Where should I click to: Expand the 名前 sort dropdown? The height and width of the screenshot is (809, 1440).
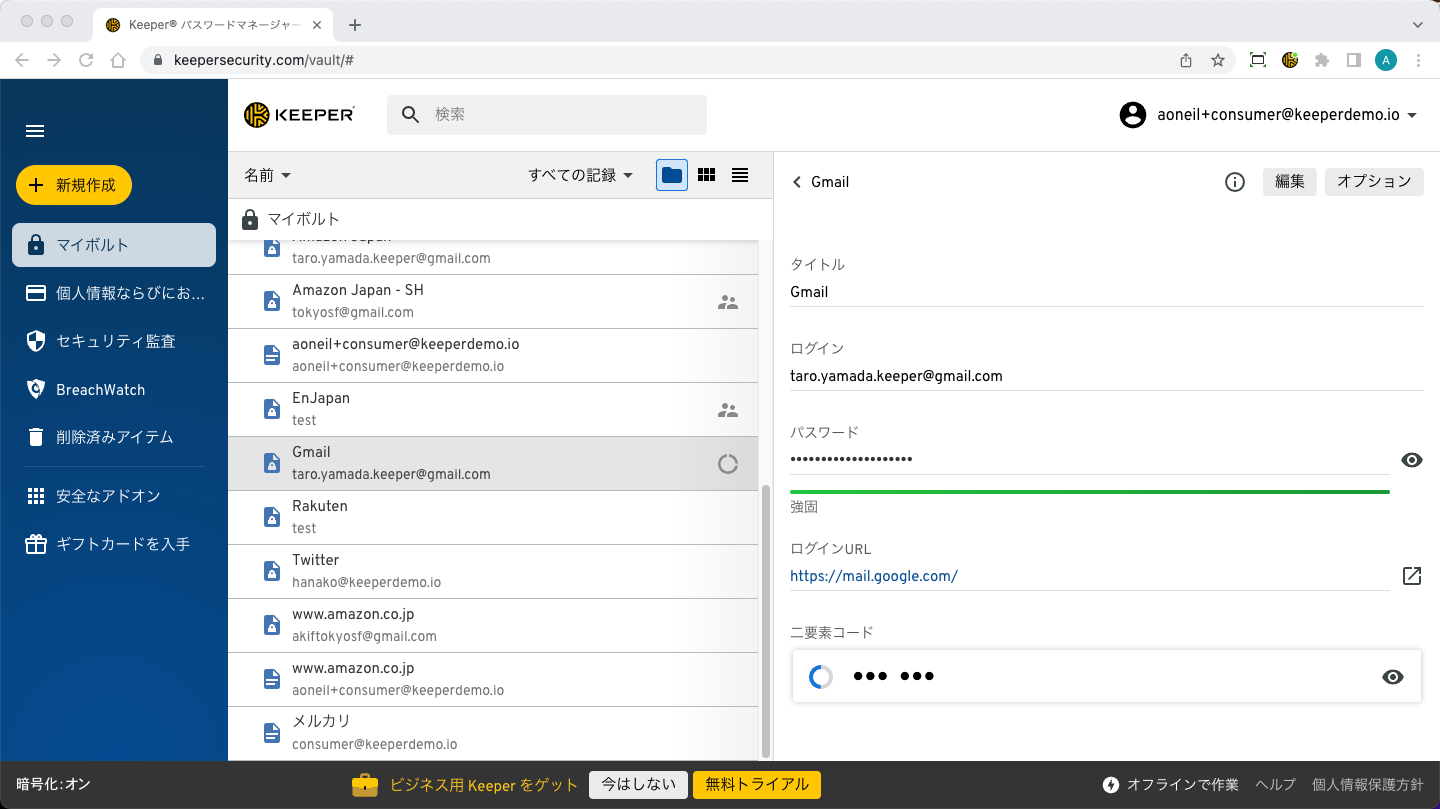[x=268, y=175]
